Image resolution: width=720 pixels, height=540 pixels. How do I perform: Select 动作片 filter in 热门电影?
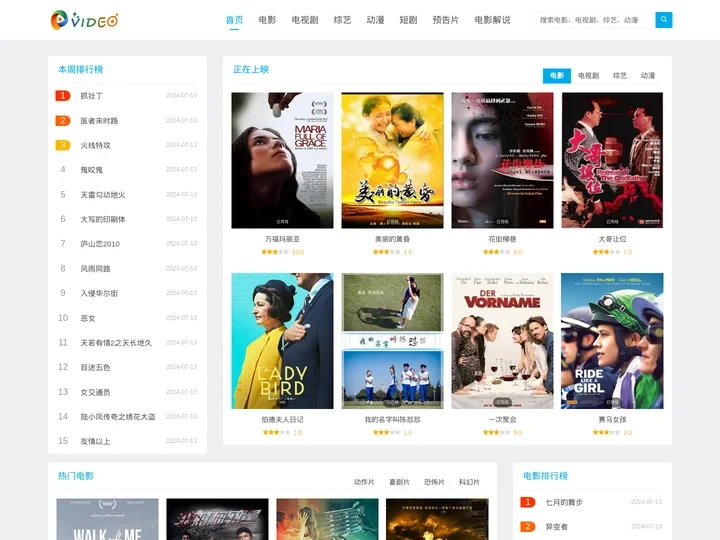tap(364, 482)
